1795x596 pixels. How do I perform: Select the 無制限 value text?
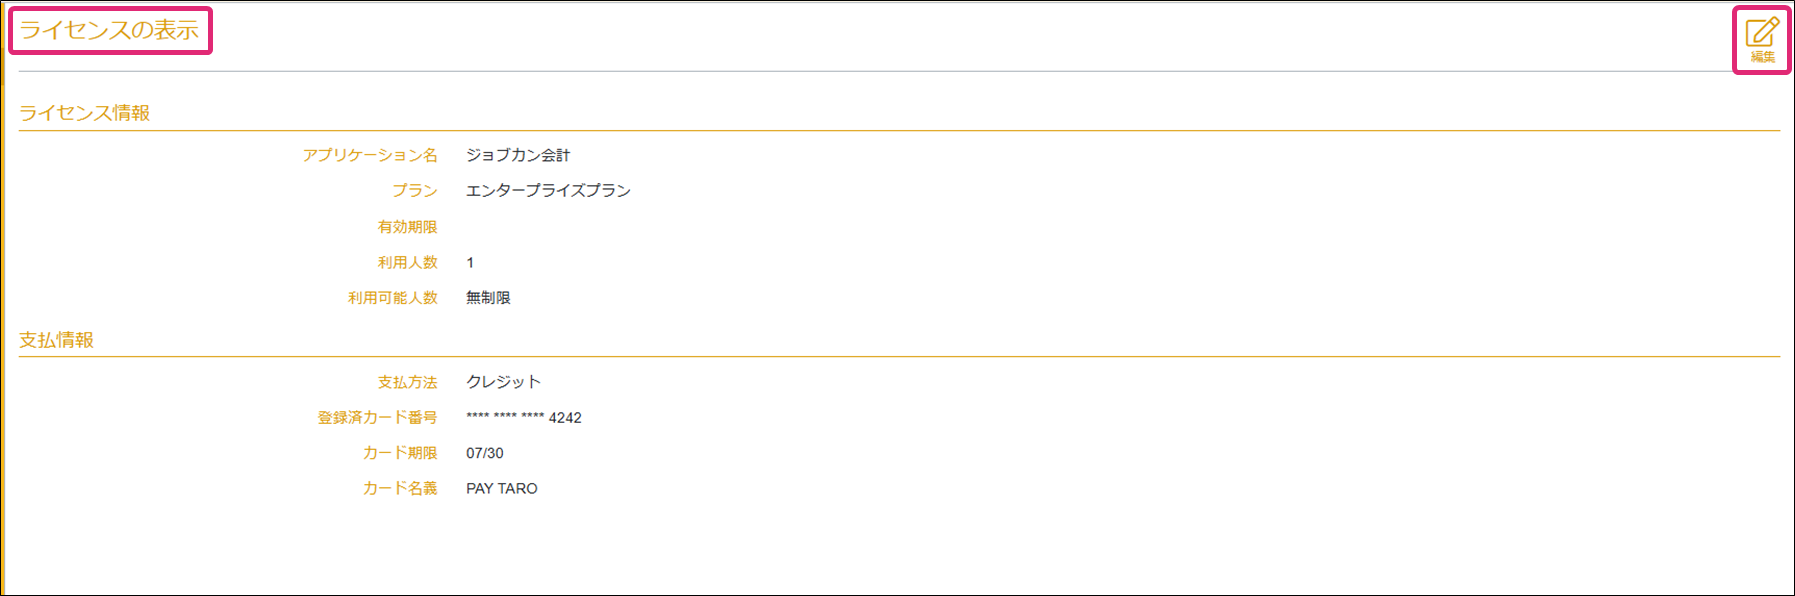[488, 298]
